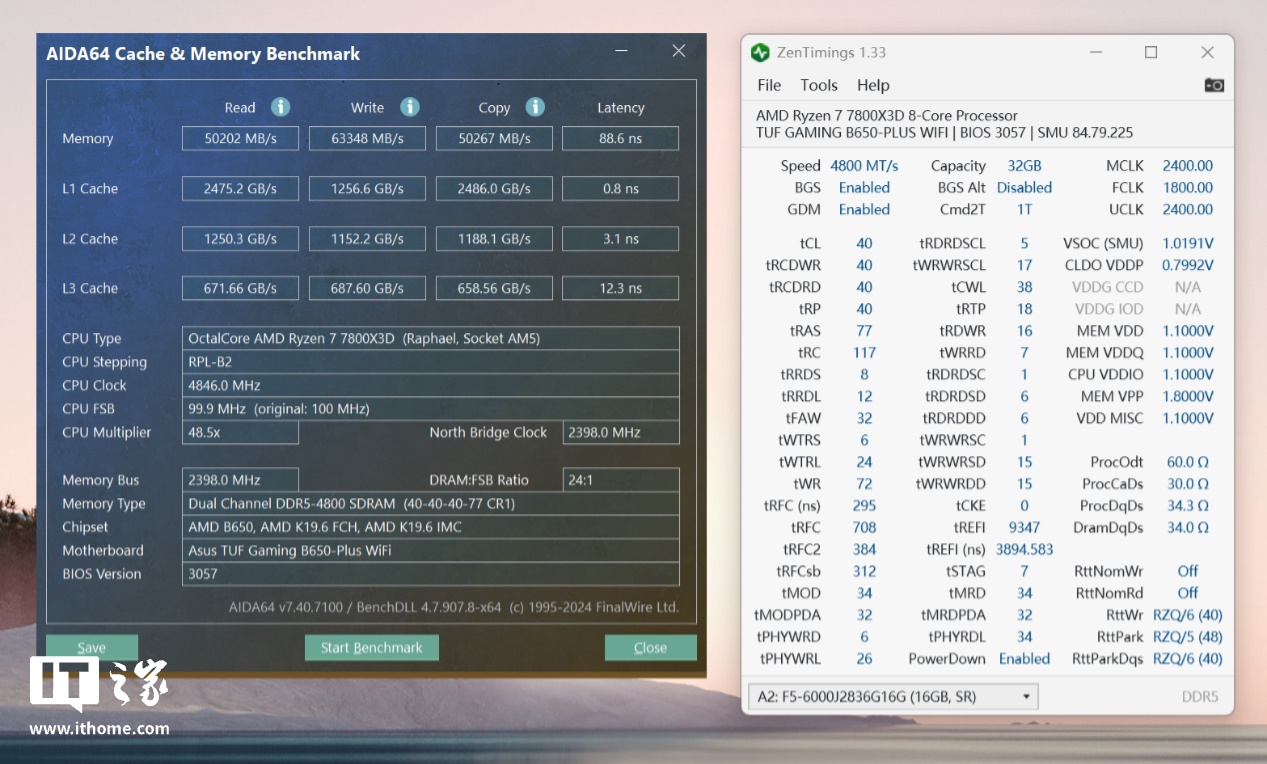The height and width of the screenshot is (764, 1267).
Task: Maximize the ZenTimings window
Action: tap(1151, 52)
